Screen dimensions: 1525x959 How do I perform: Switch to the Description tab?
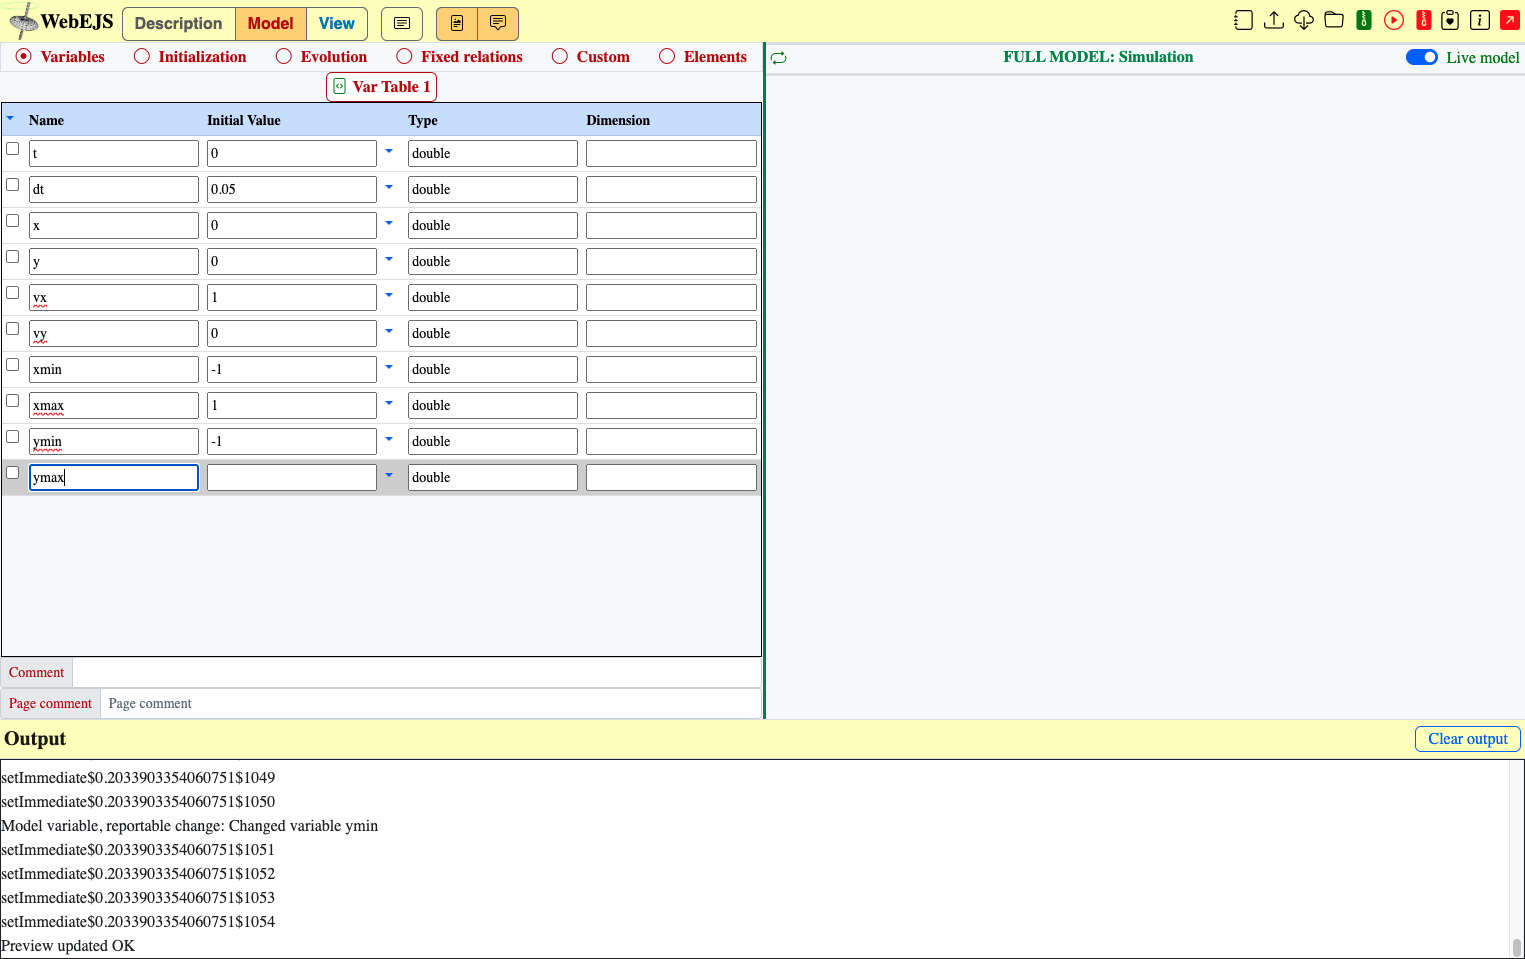179,23
